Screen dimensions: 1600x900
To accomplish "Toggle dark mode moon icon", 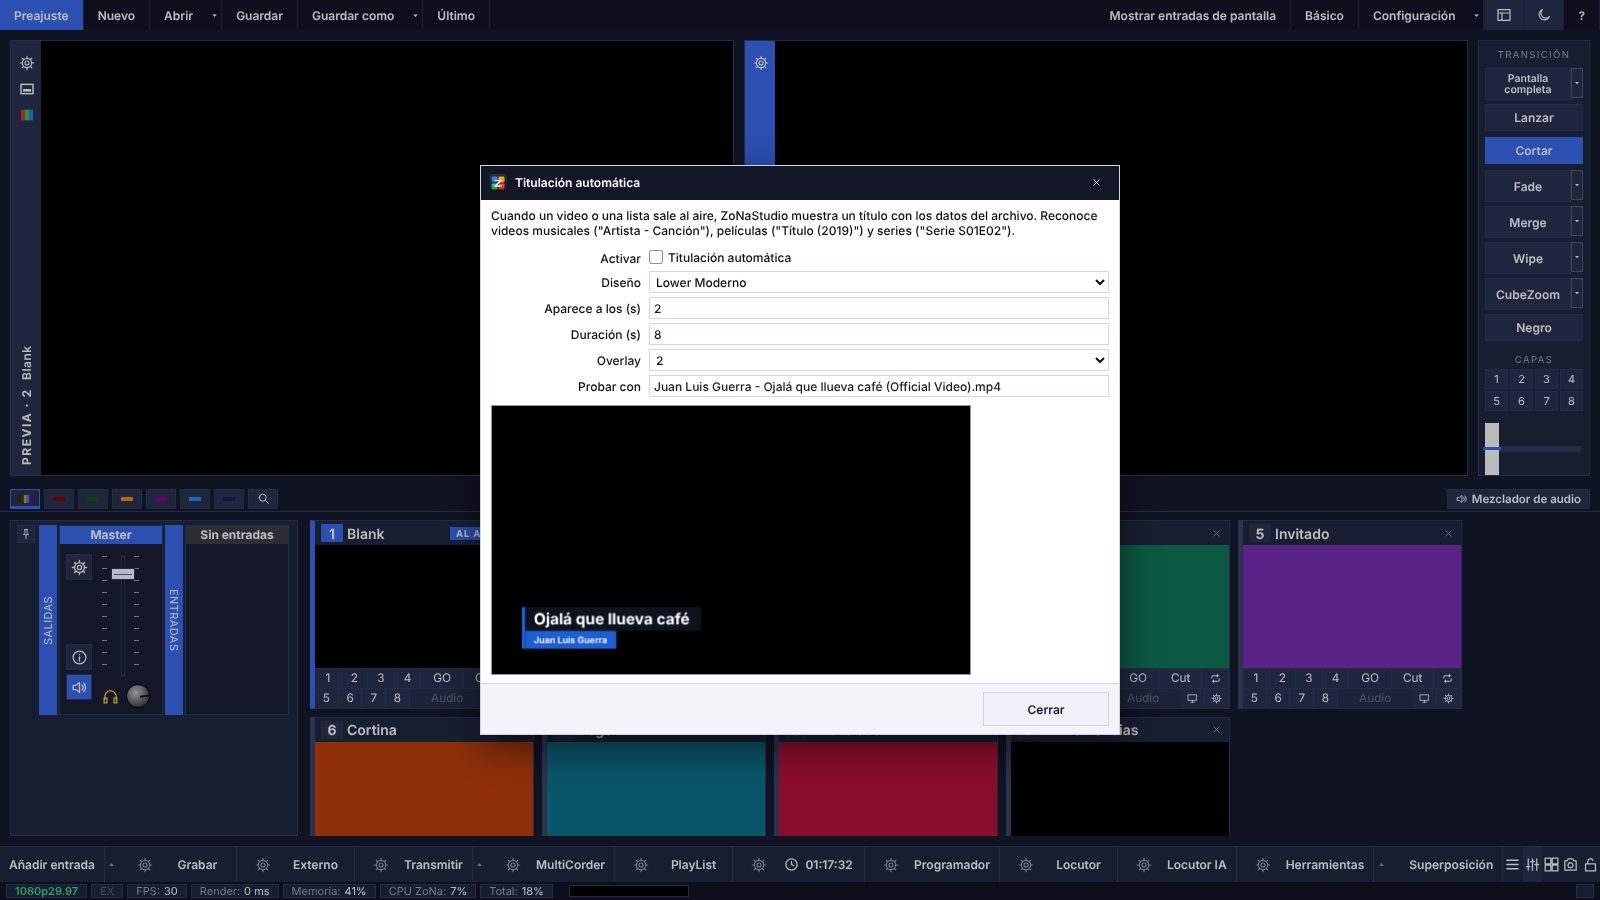I will [1544, 15].
